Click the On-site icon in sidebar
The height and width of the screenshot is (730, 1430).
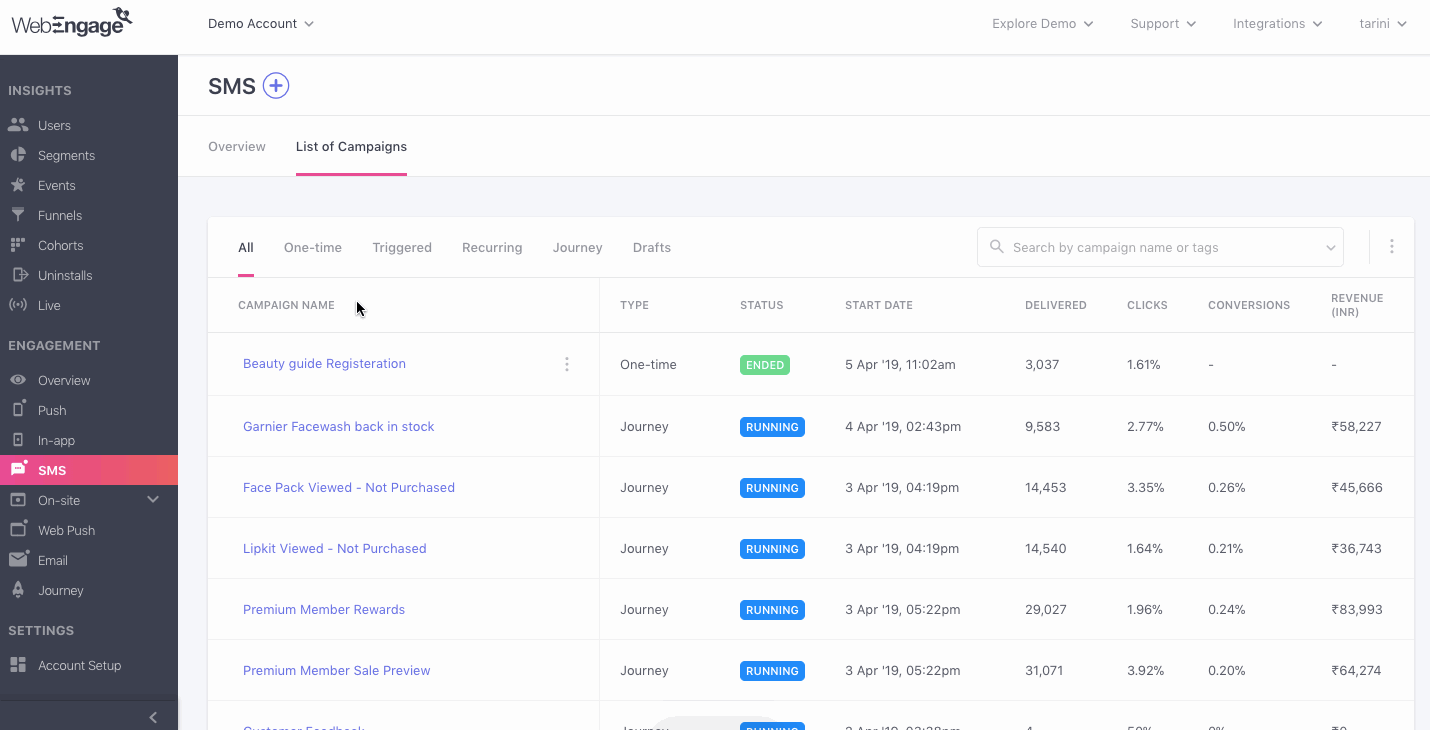click(x=18, y=500)
